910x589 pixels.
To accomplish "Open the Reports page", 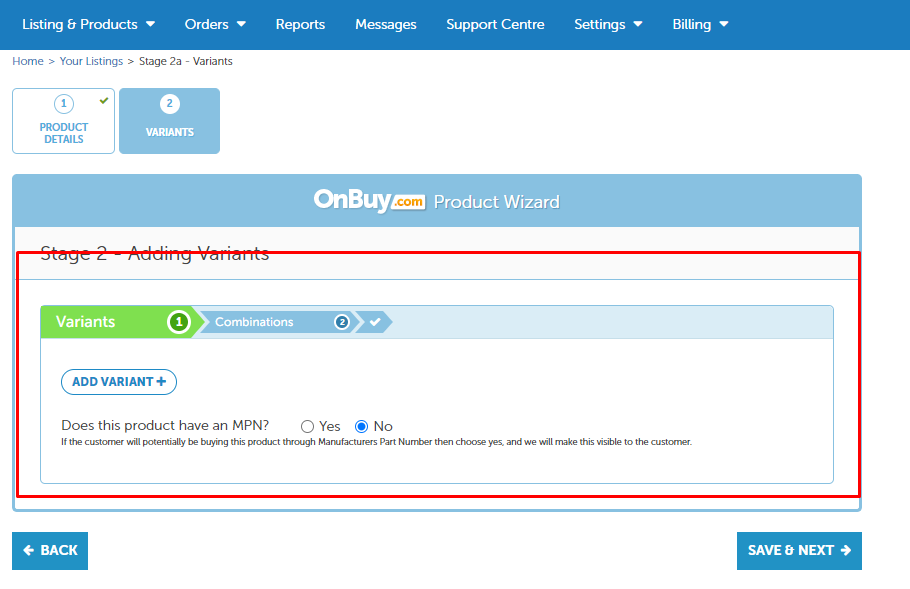I will point(300,24).
